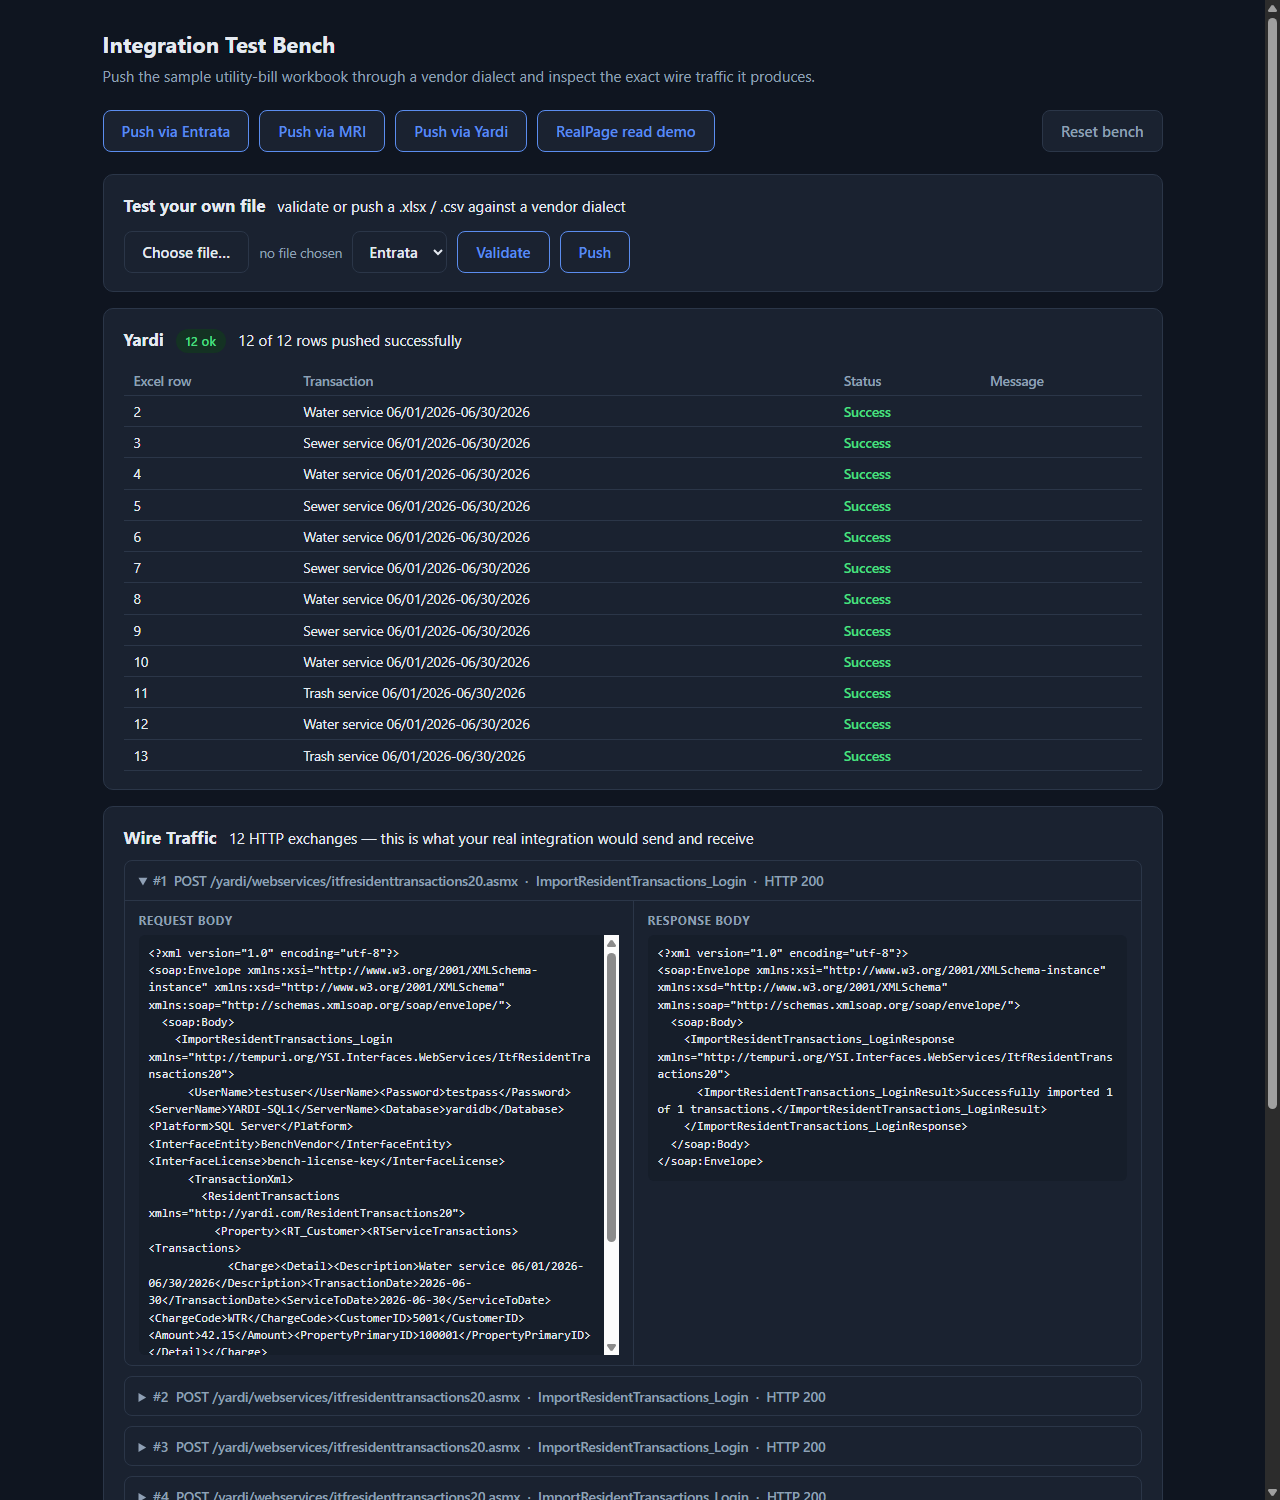Click the page vertical scrollbar
Image resolution: width=1280 pixels, height=1500 pixels.
point(1272,560)
